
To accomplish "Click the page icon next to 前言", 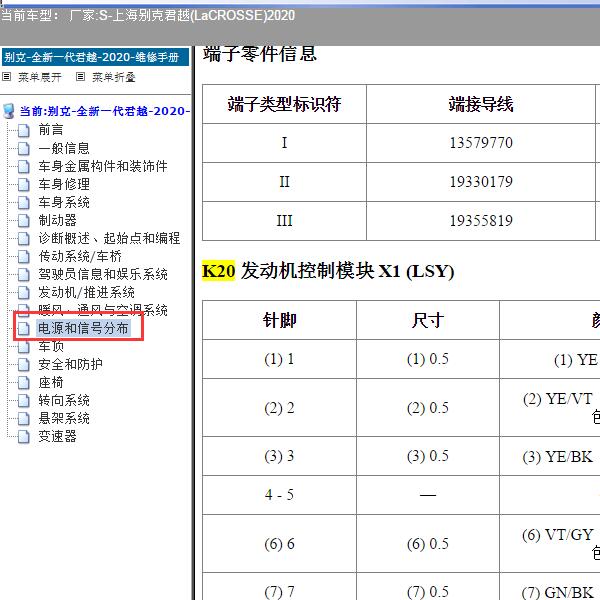I will click(24, 130).
